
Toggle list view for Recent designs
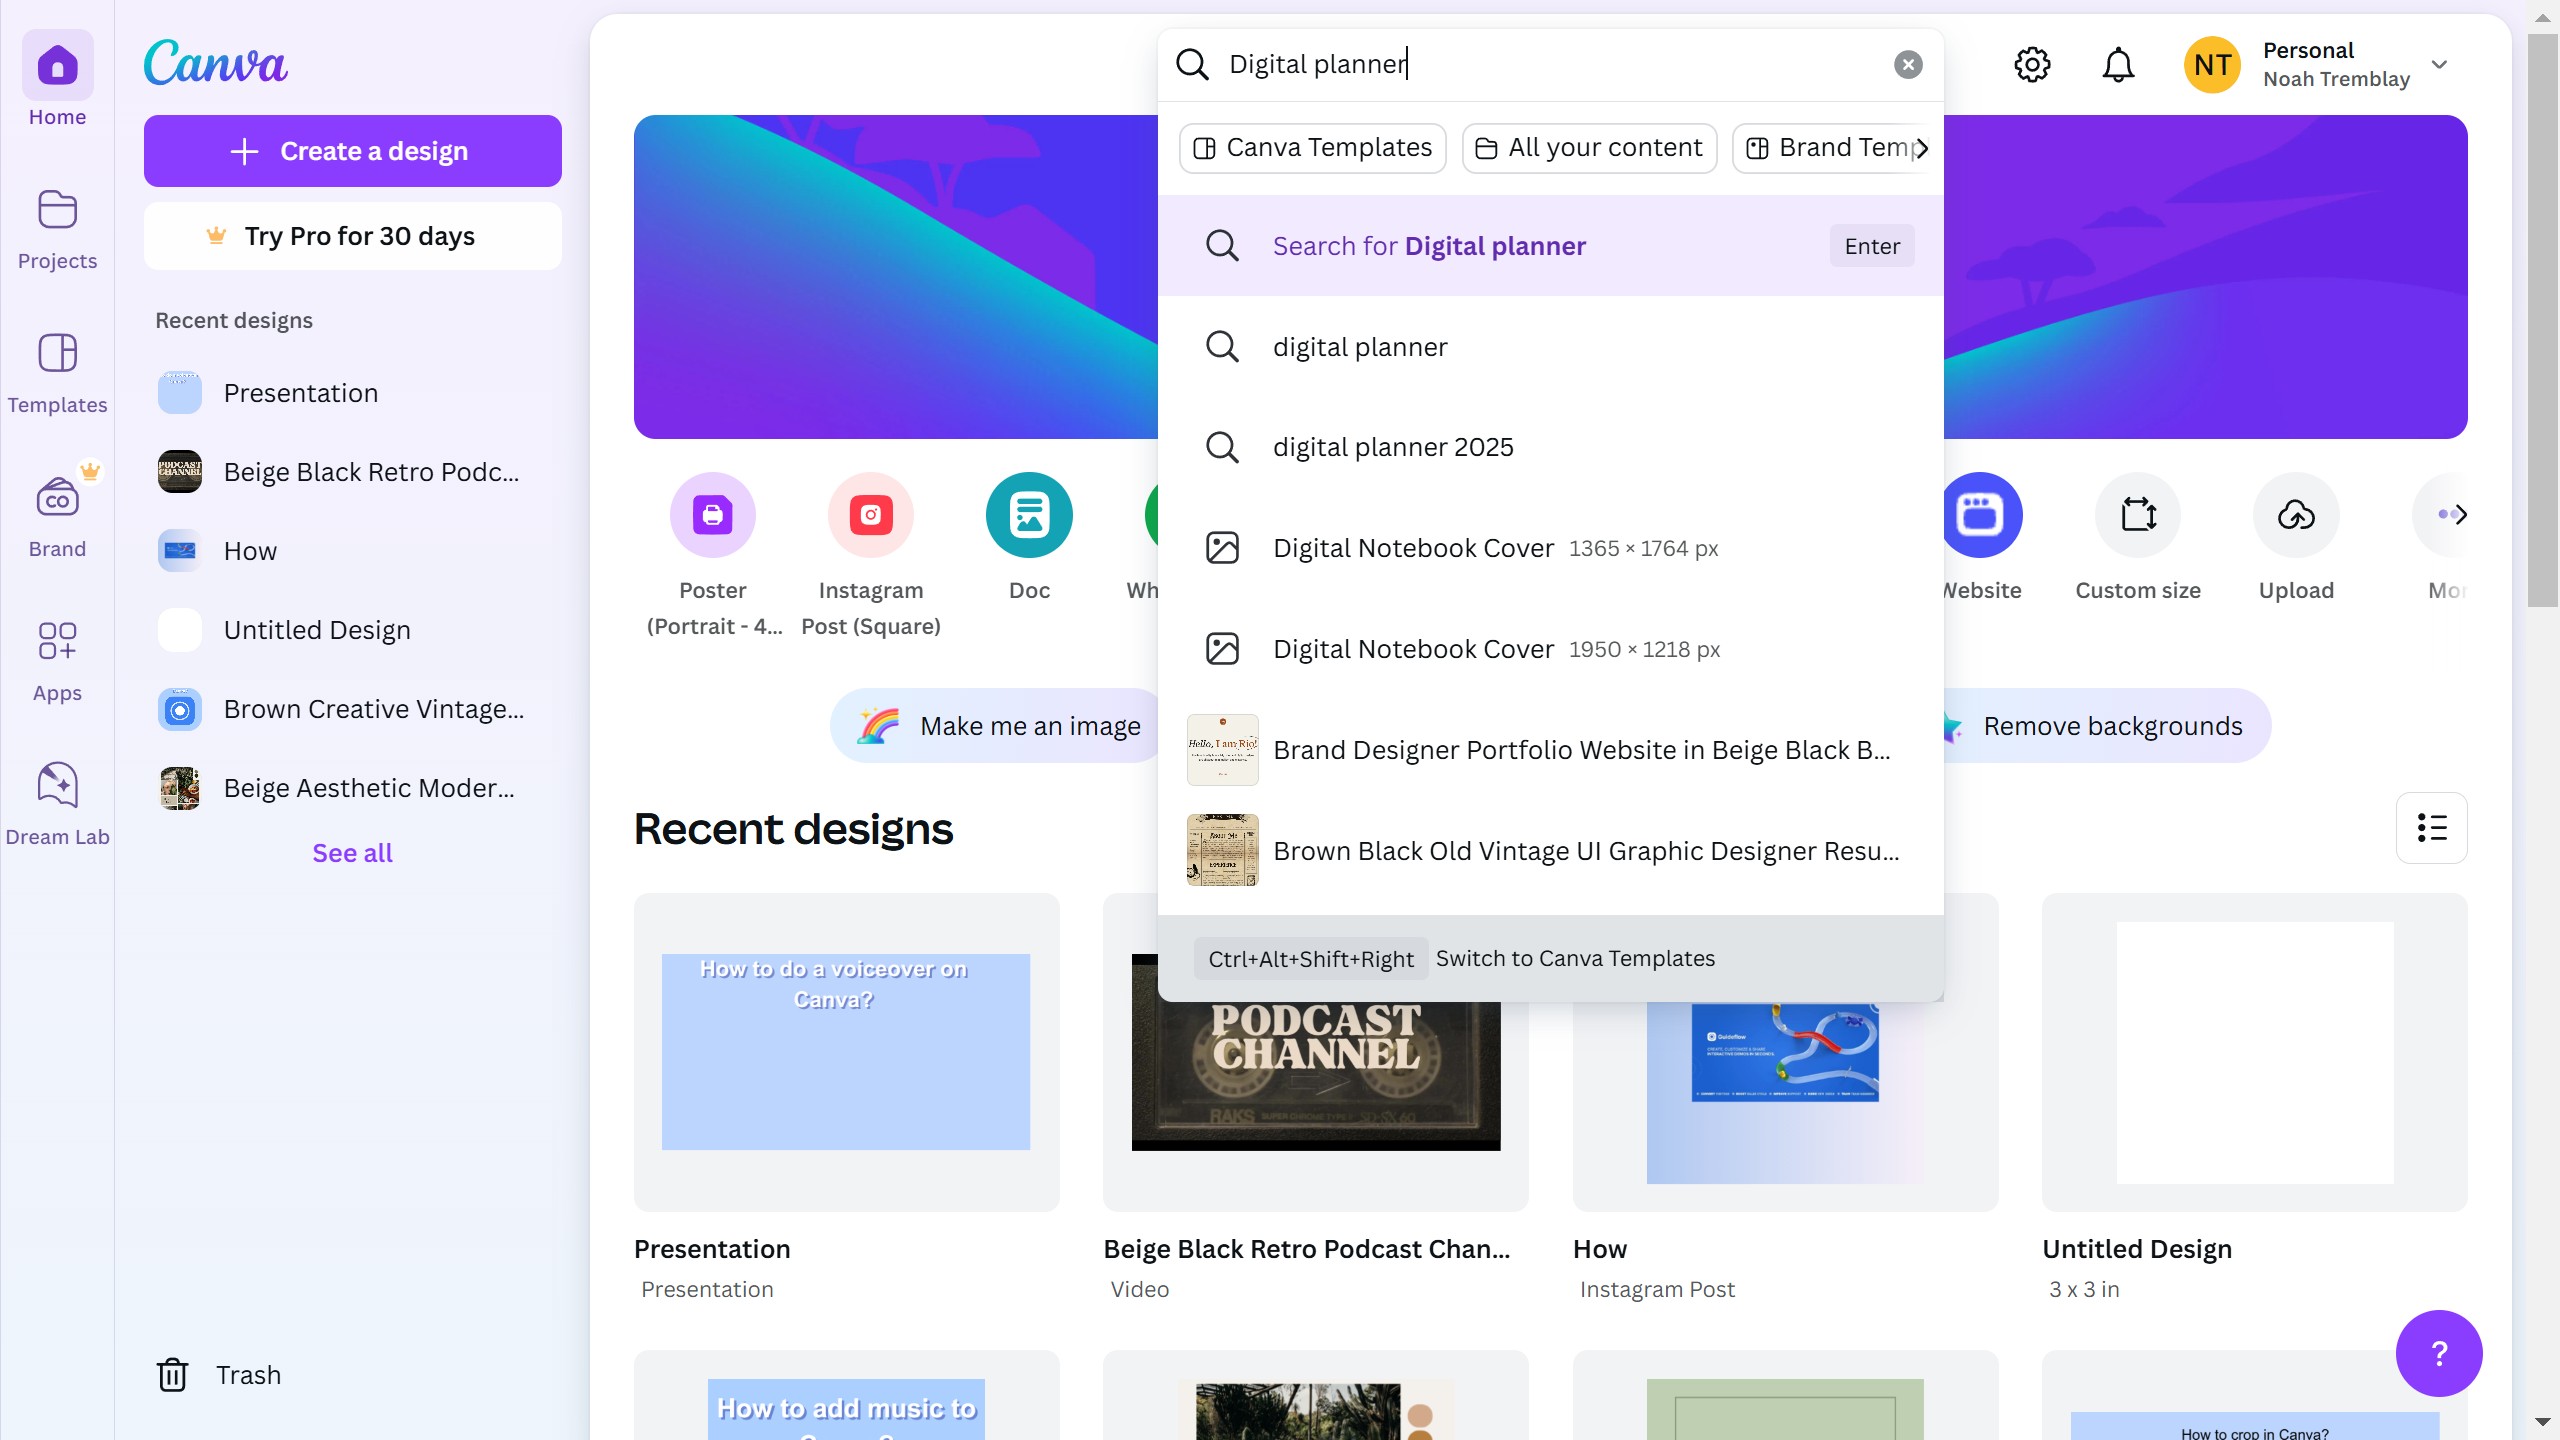pyautogui.click(x=2431, y=828)
